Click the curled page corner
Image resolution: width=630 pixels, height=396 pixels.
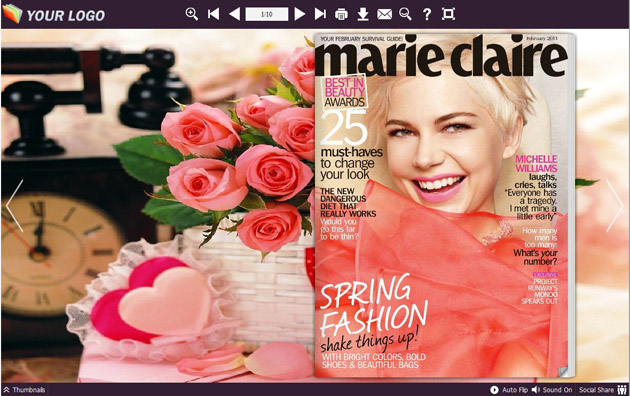click(564, 372)
